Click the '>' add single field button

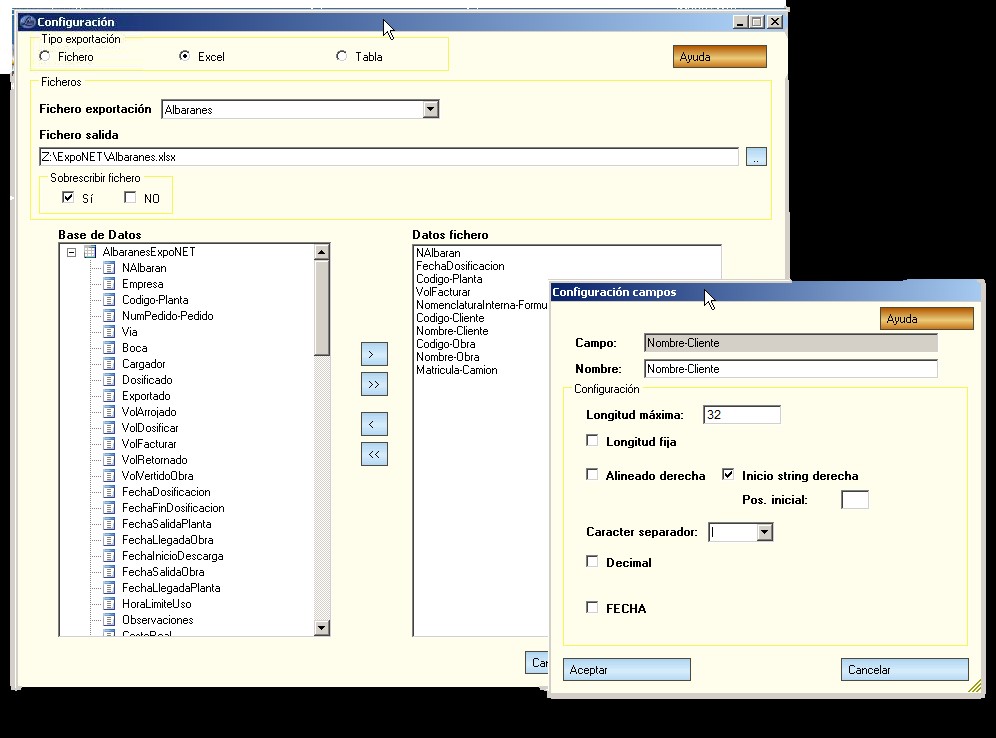coord(374,354)
